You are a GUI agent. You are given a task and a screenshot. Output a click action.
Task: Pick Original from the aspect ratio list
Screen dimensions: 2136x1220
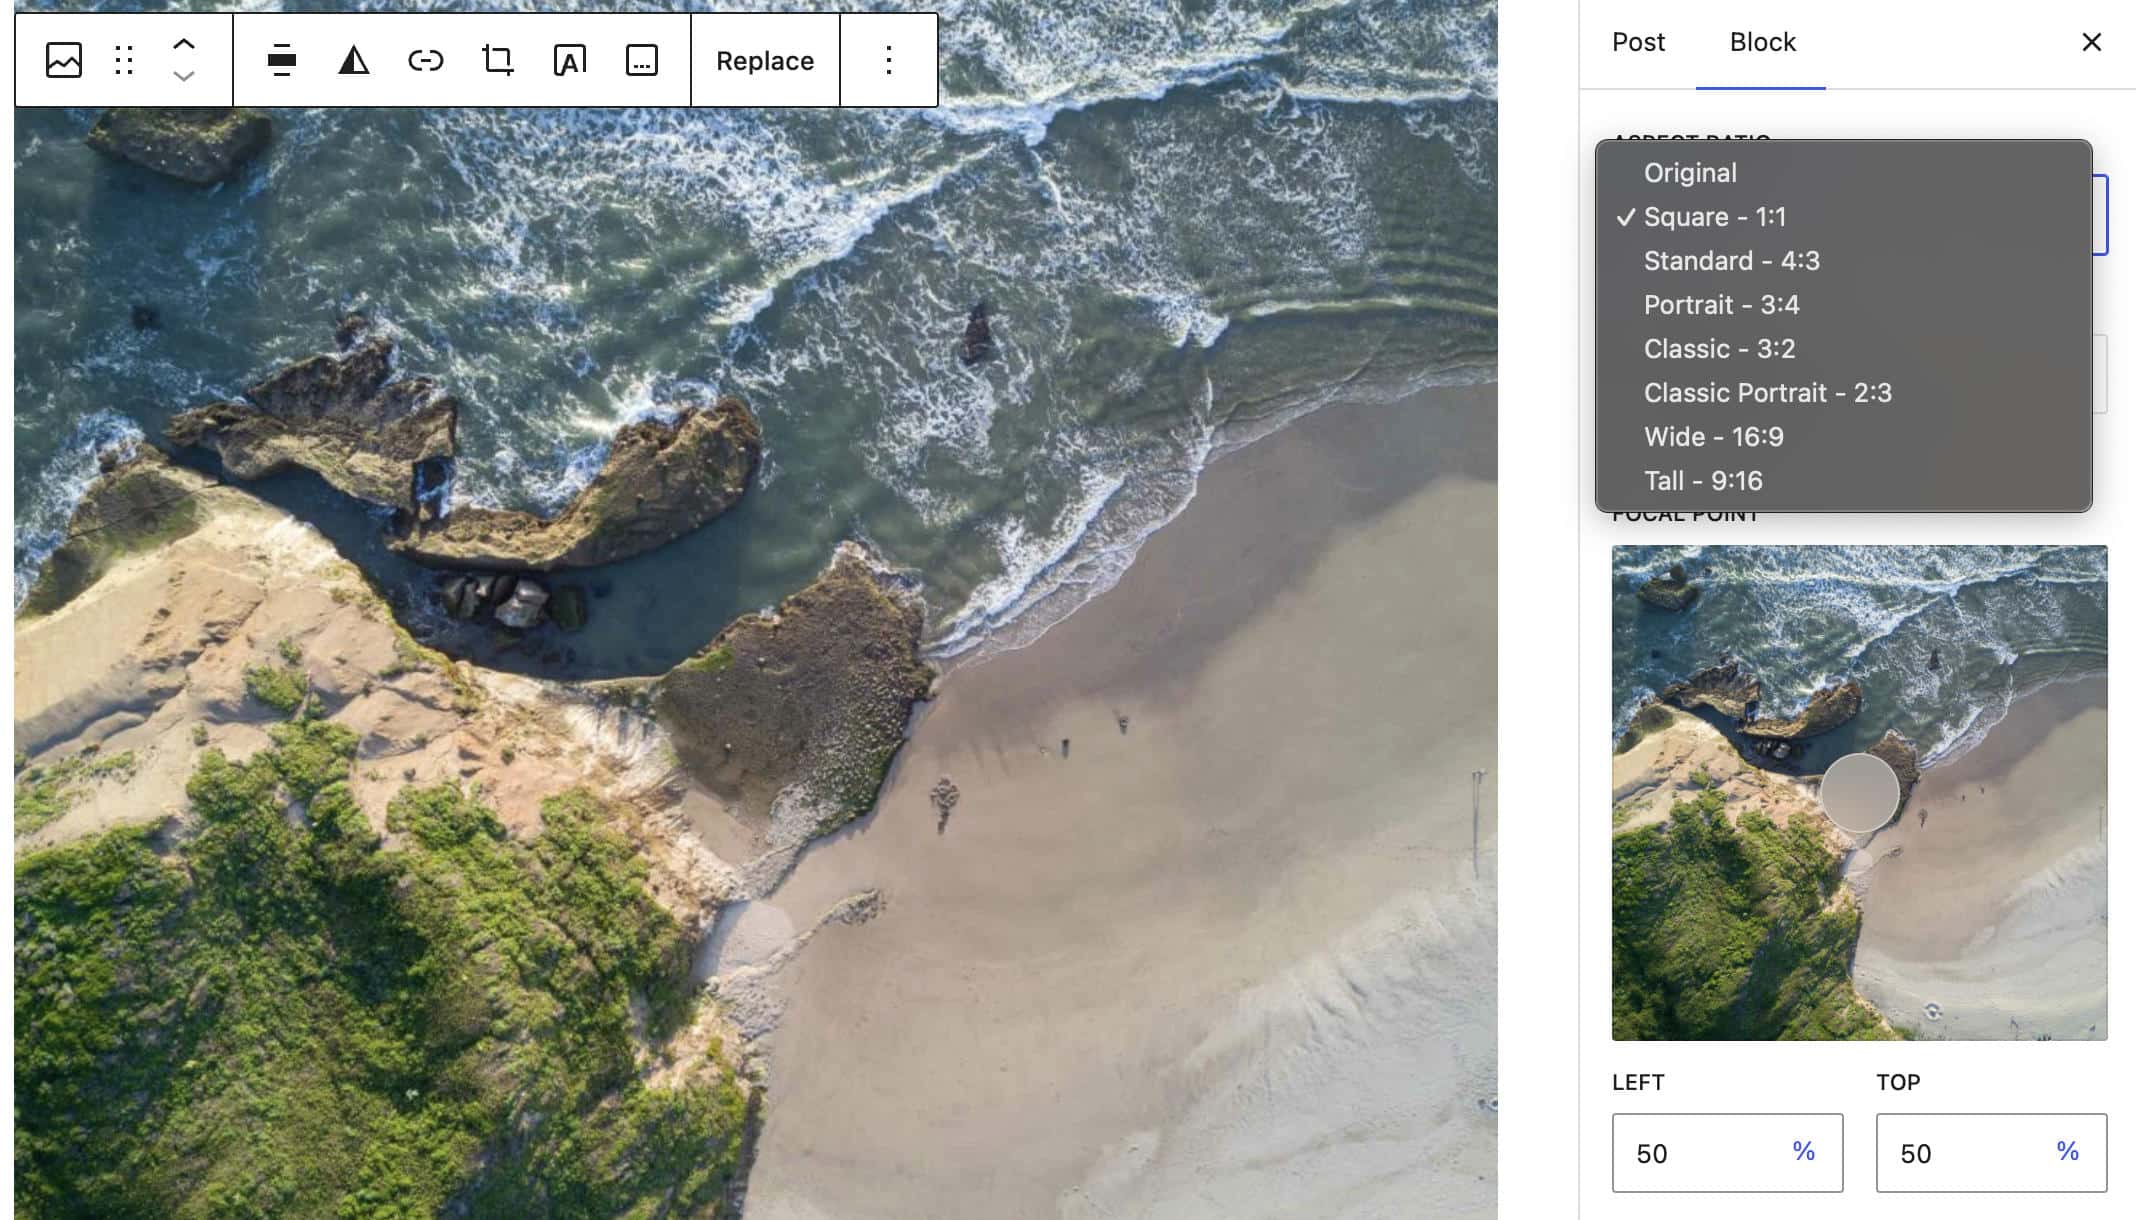(1690, 172)
